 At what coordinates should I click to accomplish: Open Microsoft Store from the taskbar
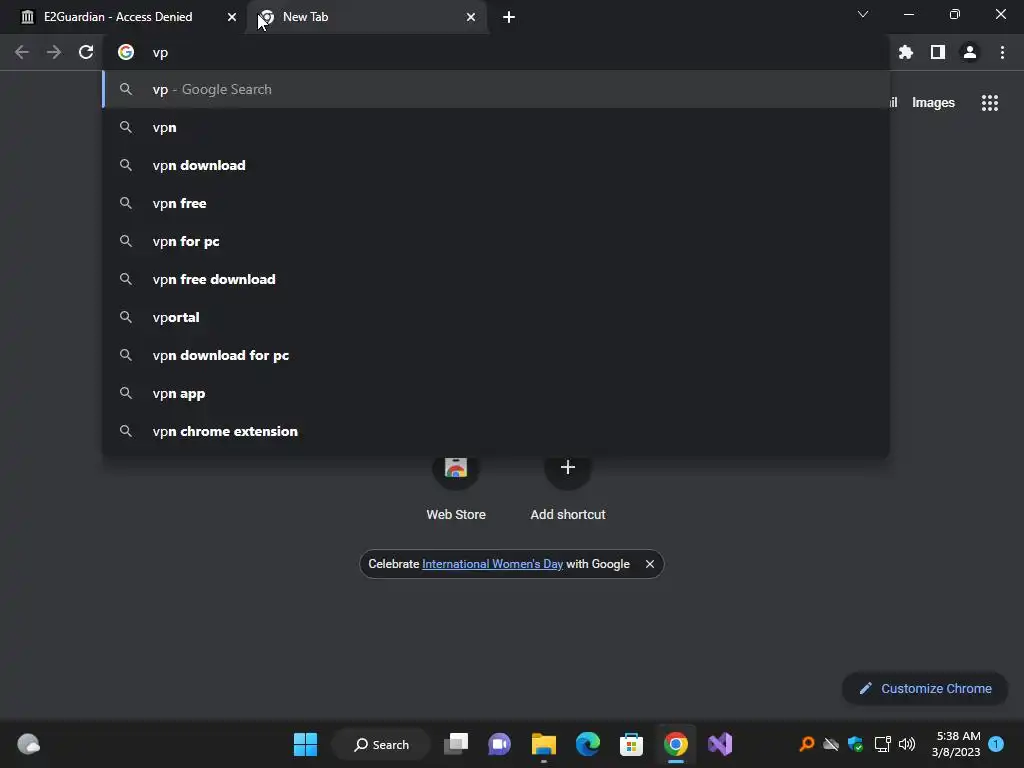tap(632, 744)
